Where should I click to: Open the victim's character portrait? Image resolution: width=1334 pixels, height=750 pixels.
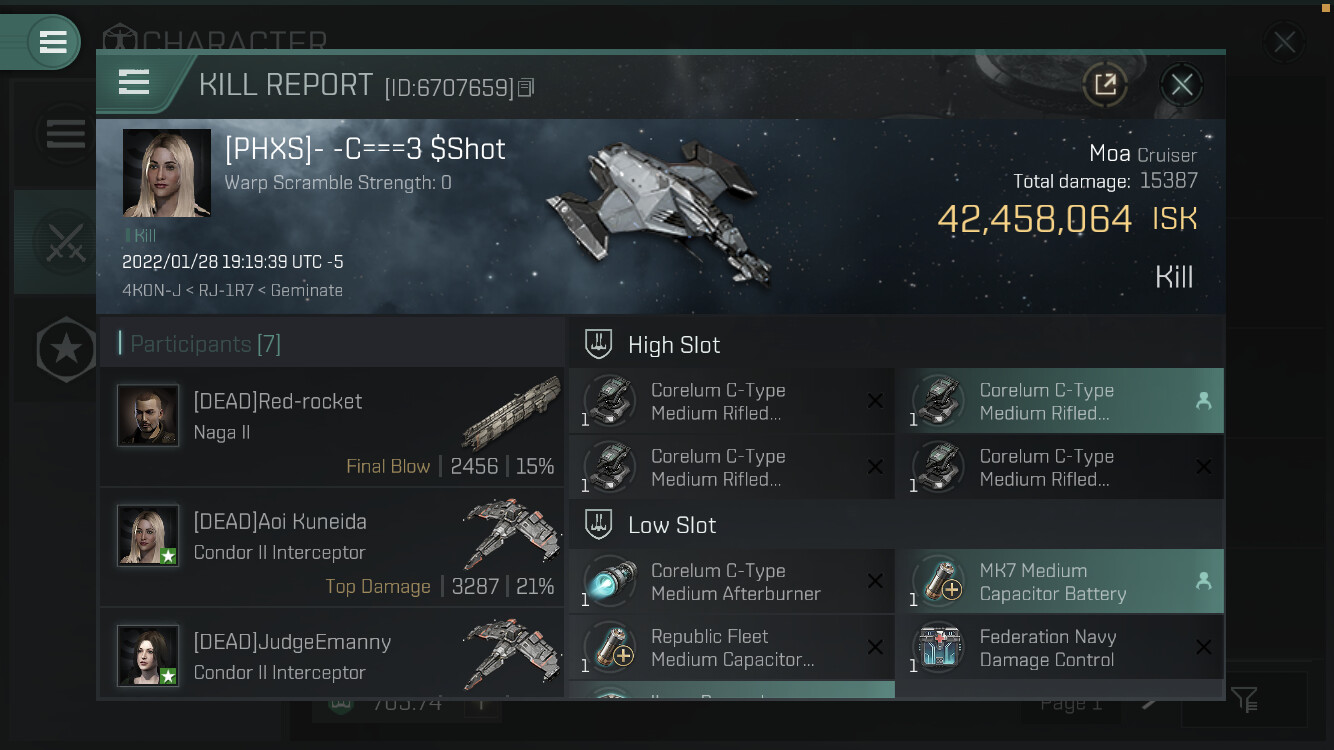click(x=167, y=173)
